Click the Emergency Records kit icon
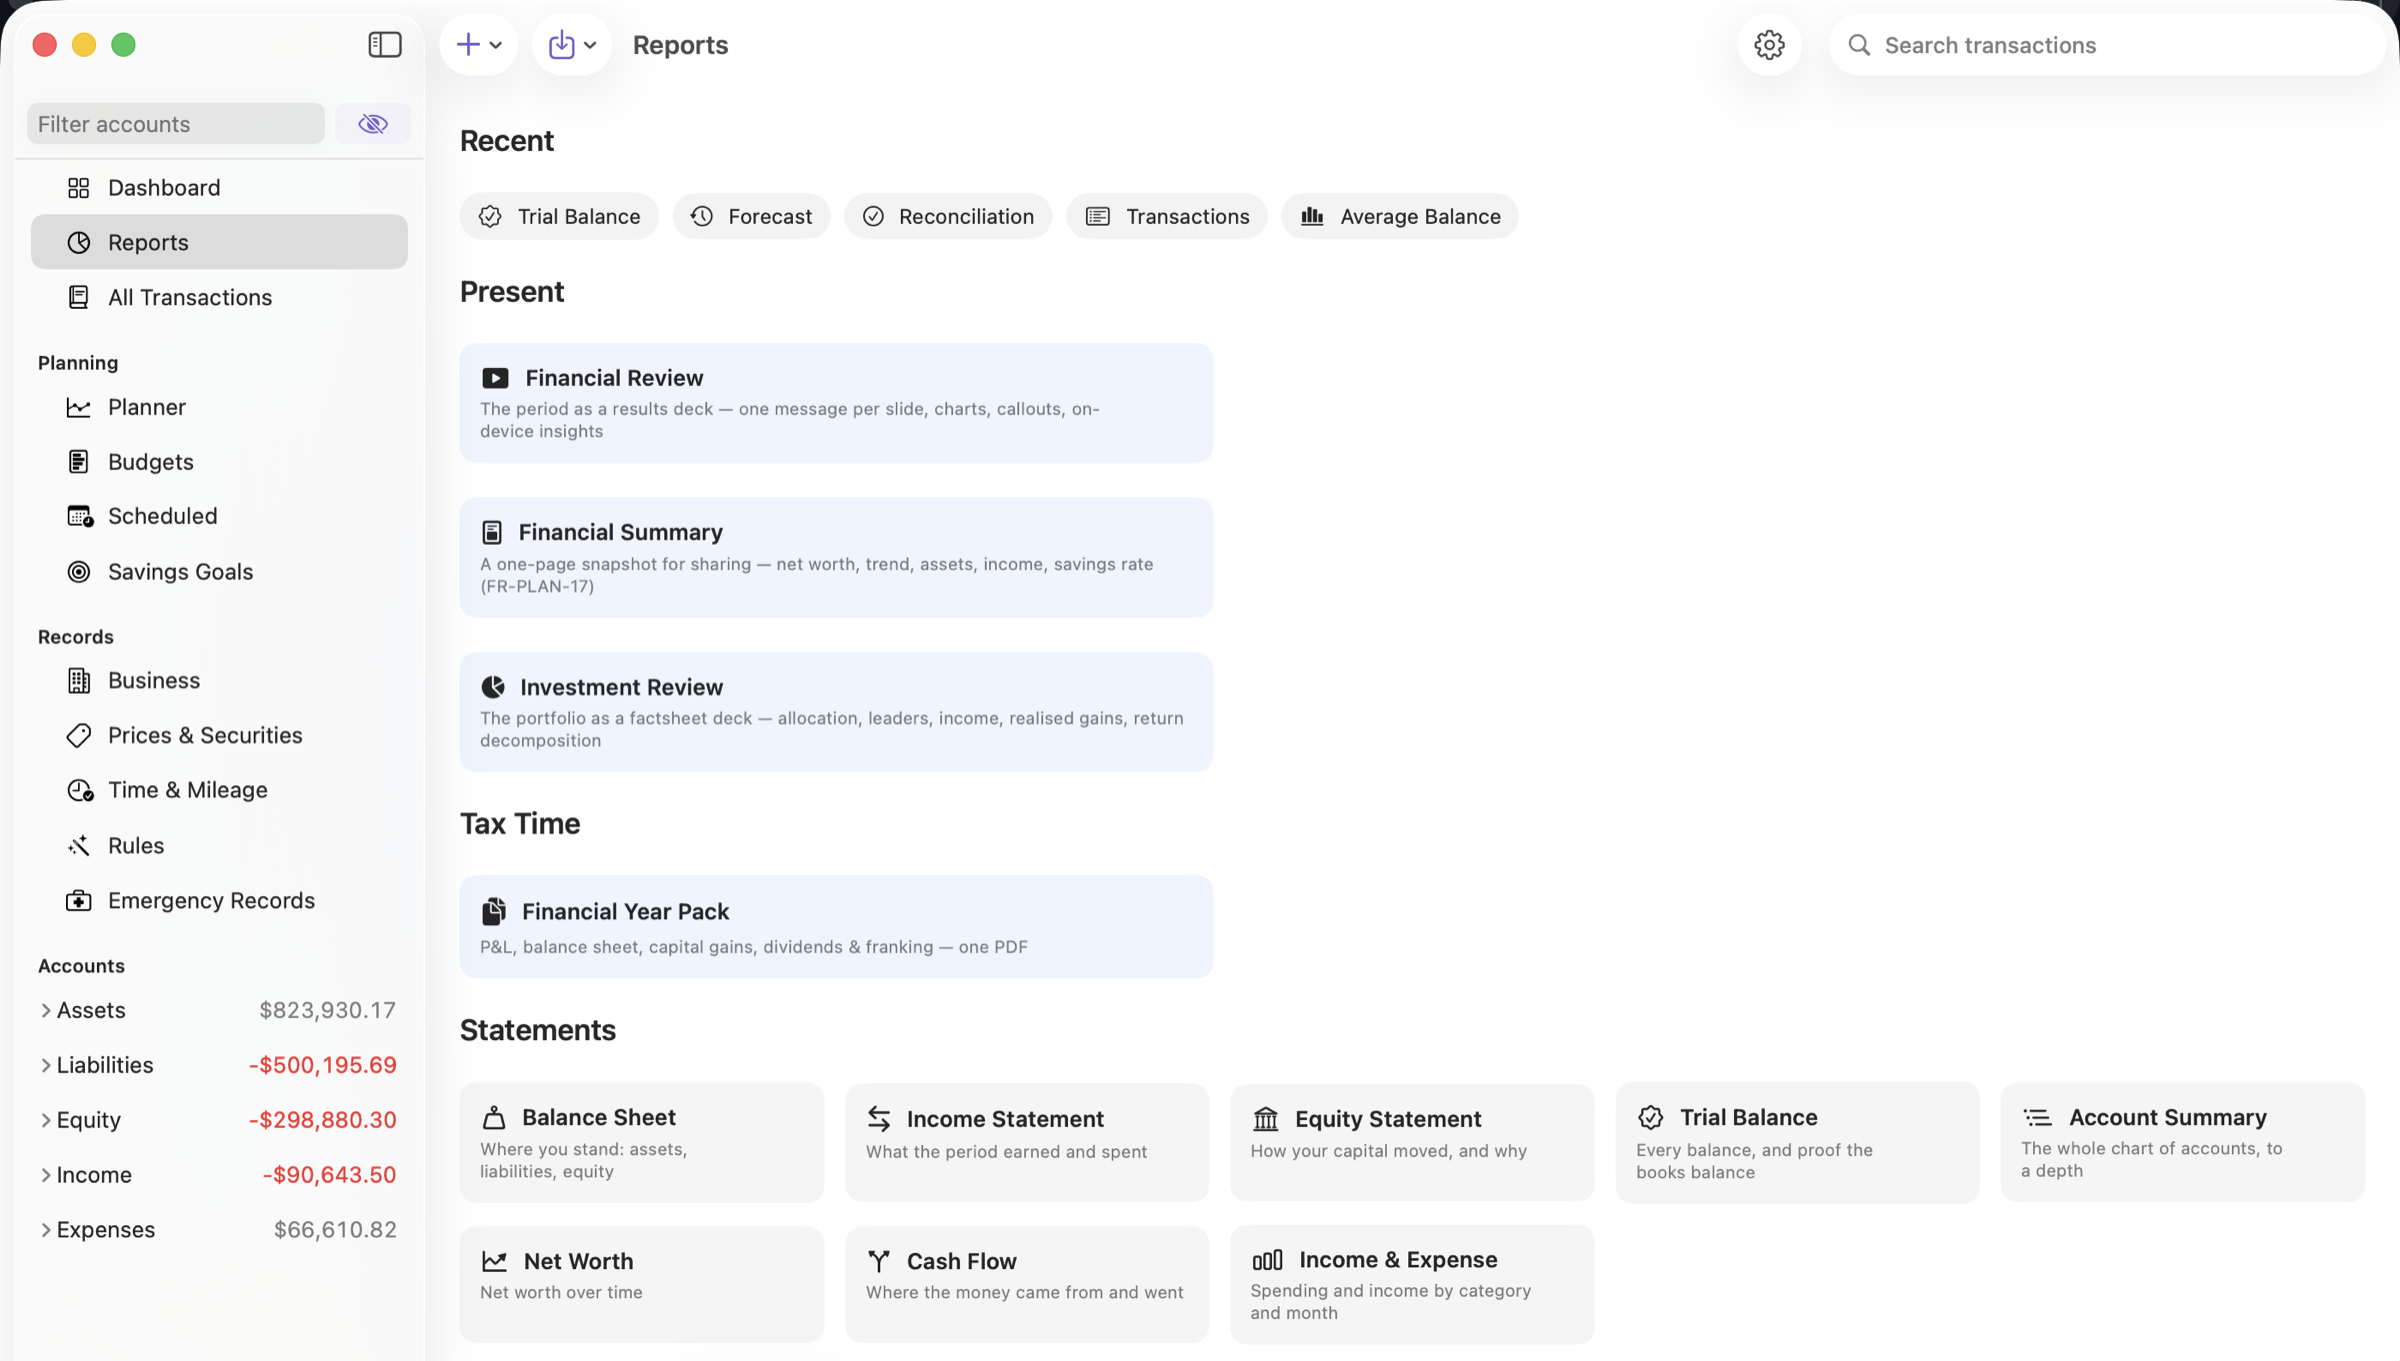This screenshot has width=2400, height=1361. 79,901
